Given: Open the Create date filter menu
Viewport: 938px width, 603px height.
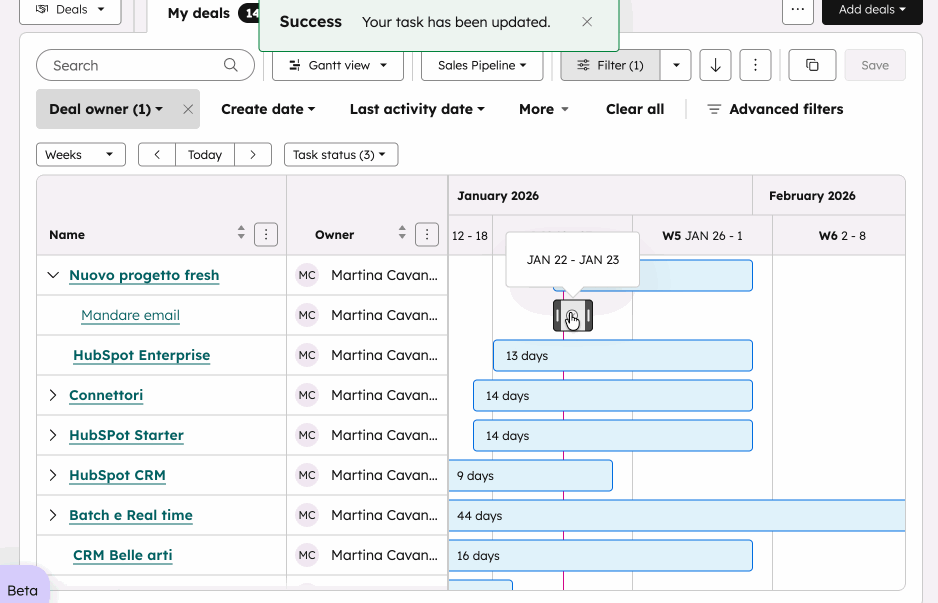Looking at the screenshot, I should tap(268, 109).
